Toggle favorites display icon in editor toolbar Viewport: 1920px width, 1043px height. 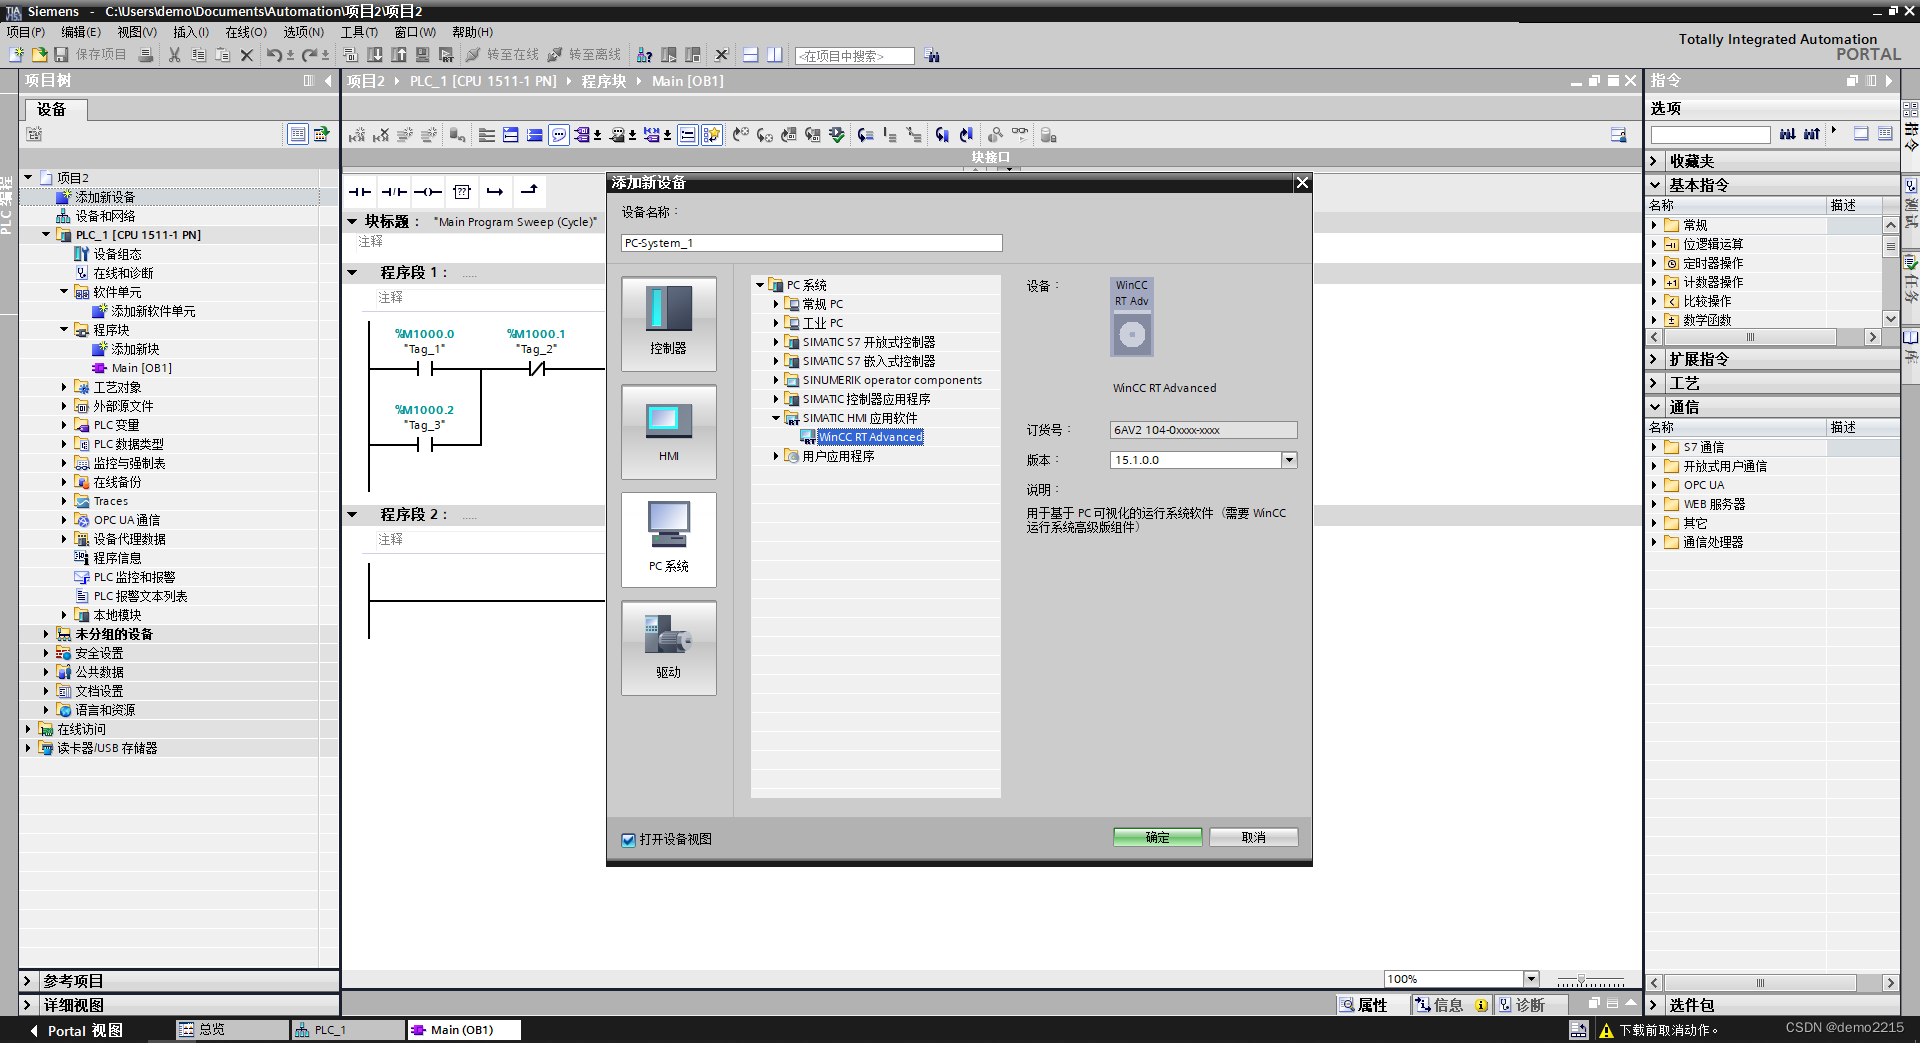[x=712, y=135]
